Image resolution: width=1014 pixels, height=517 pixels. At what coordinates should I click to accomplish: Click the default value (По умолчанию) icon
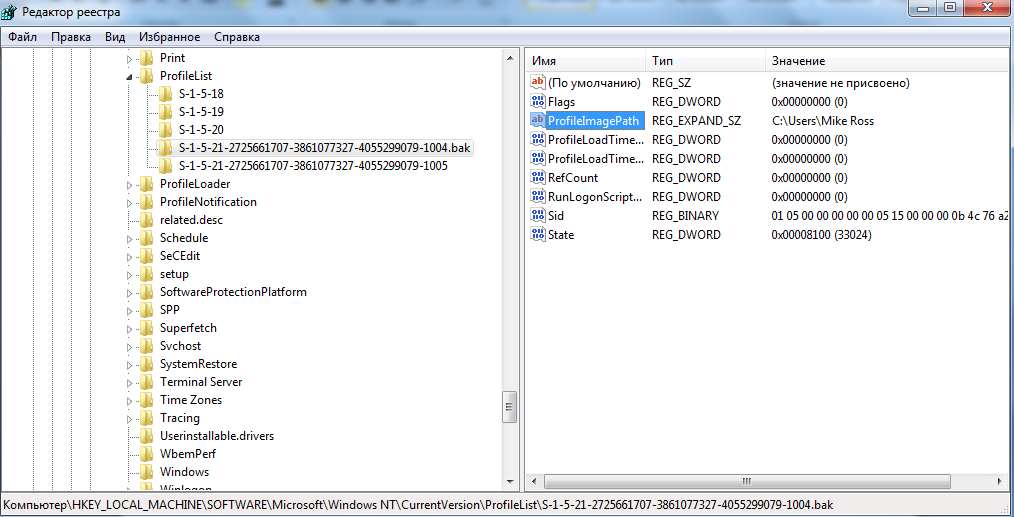(538, 83)
